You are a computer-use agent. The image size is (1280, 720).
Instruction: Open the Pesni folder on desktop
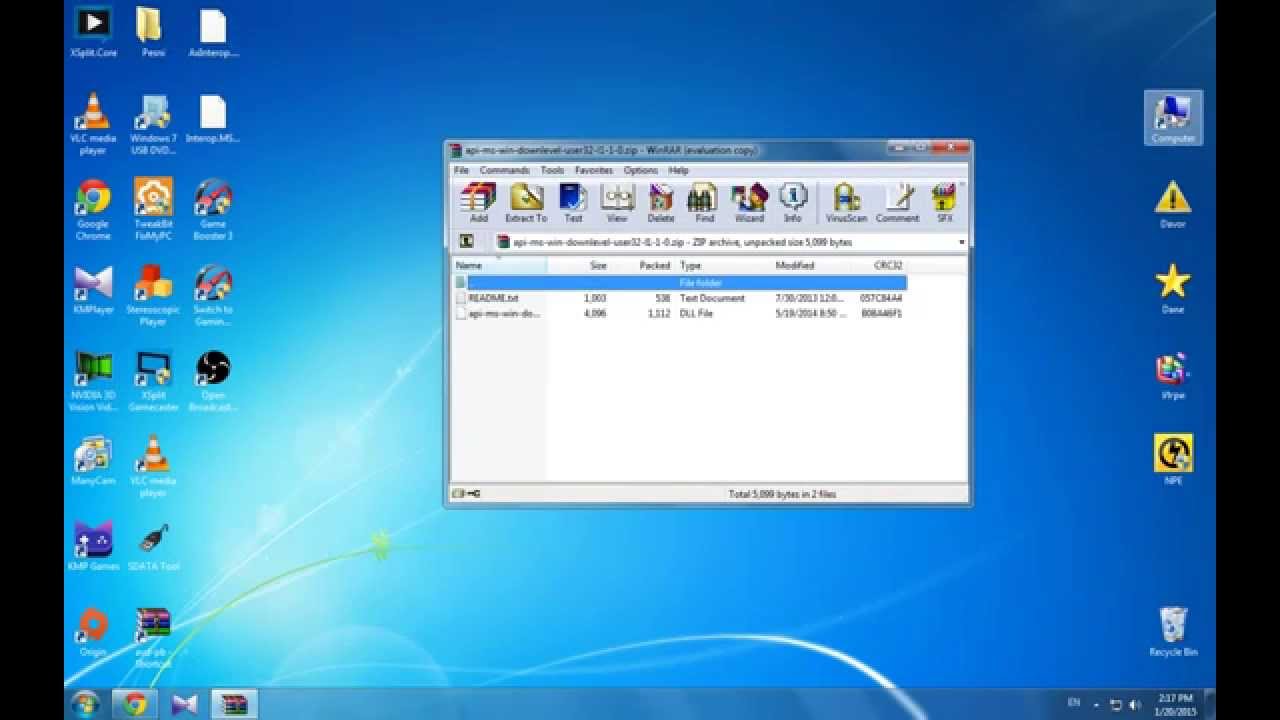tap(153, 32)
